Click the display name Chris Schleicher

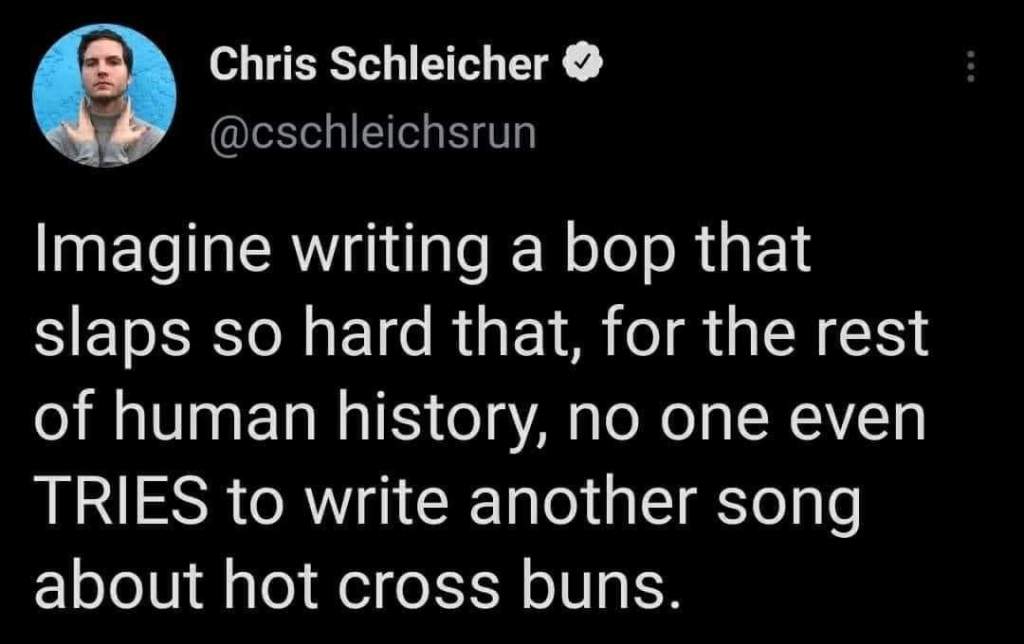coord(379,67)
